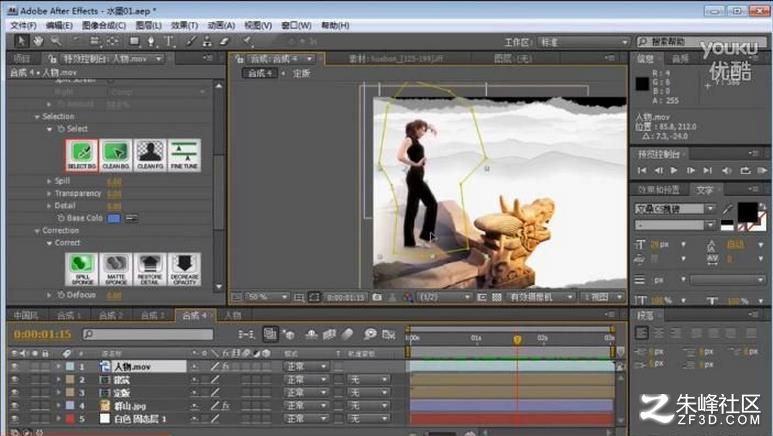Jump to last frame in preview
This screenshot has width=773, height=436.
pyautogui.click(x=708, y=171)
